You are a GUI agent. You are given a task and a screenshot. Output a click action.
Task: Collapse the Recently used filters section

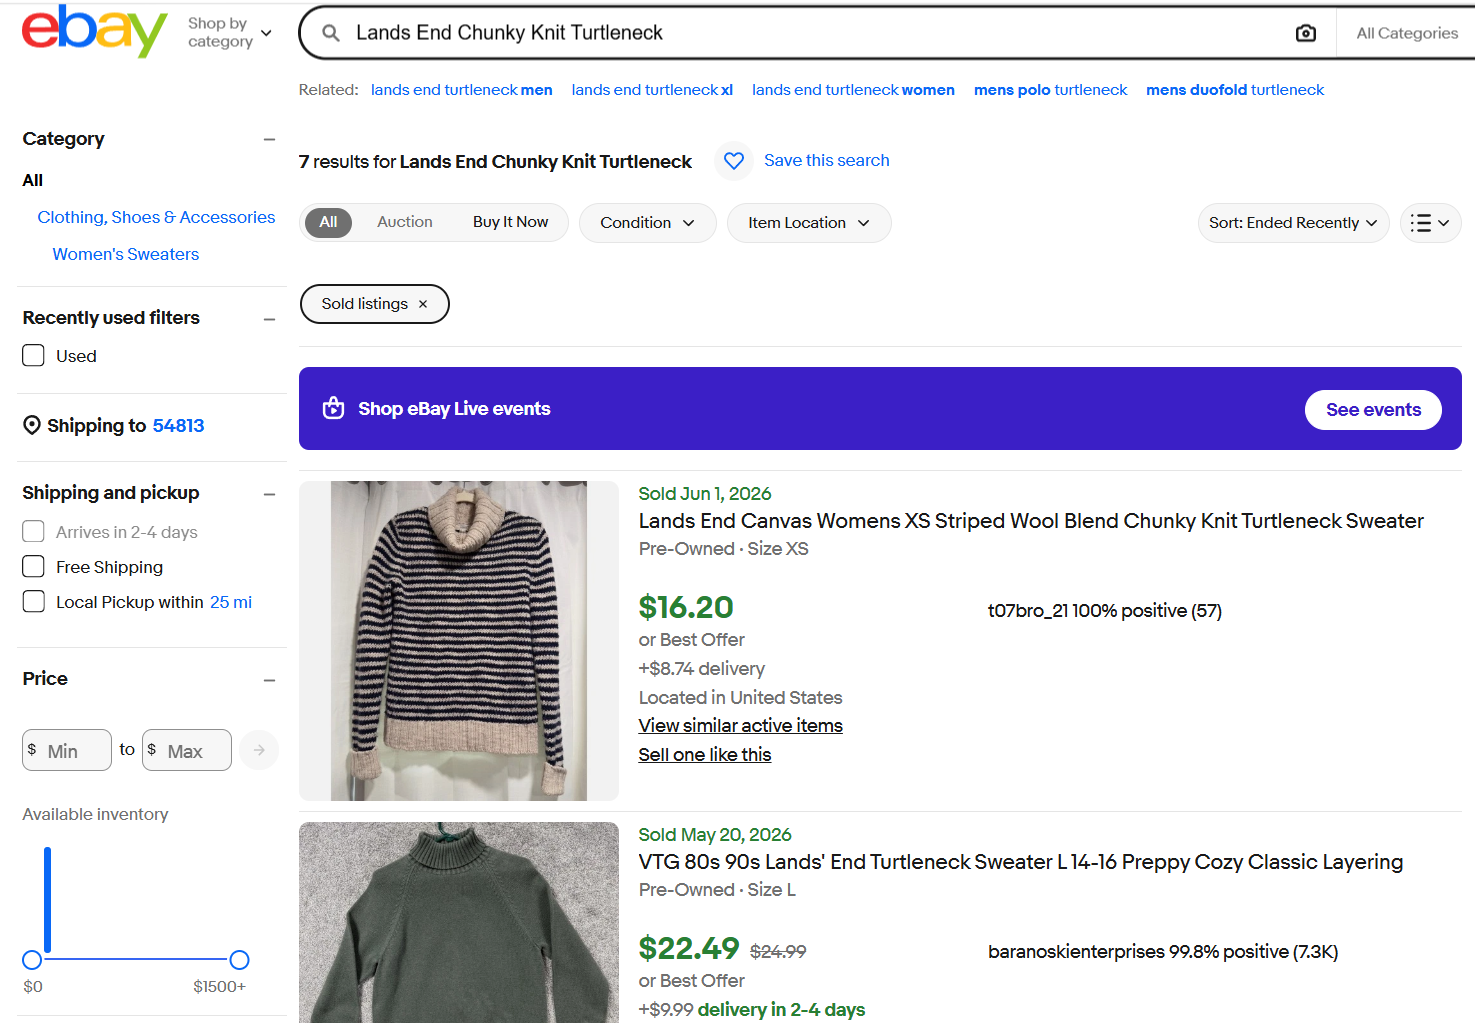point(269,319)
